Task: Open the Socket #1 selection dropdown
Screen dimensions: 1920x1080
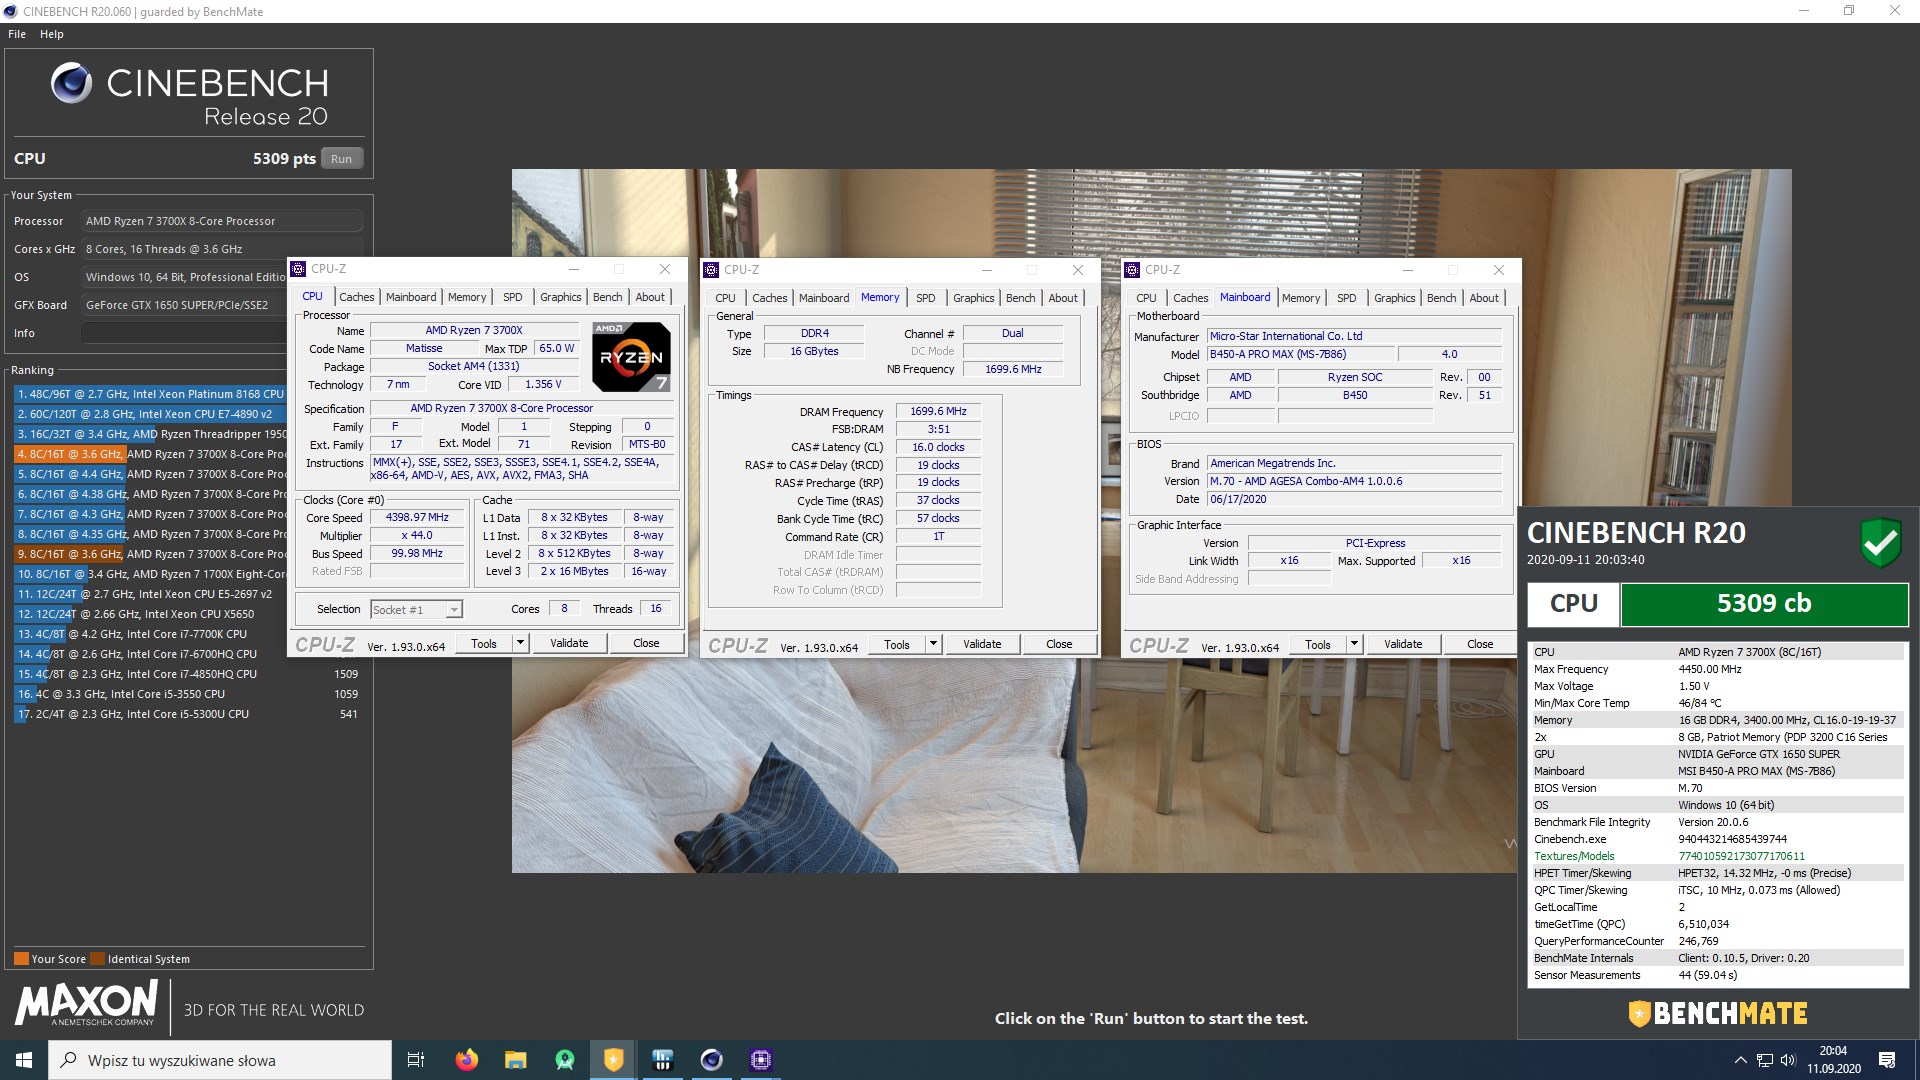Action: pos(454,609)
